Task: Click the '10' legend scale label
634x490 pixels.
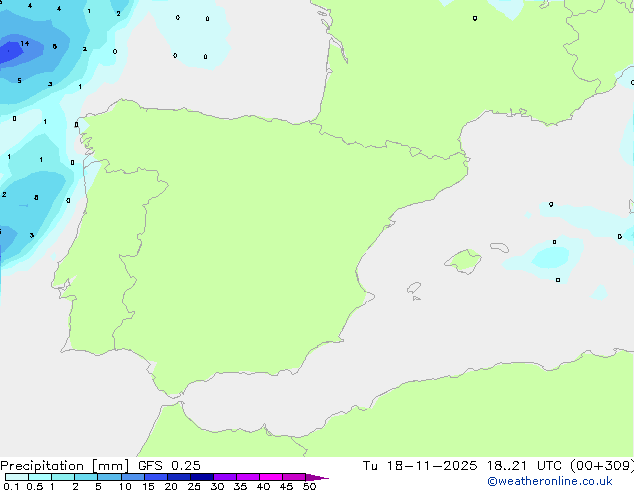Action: (x=125, y=486)
